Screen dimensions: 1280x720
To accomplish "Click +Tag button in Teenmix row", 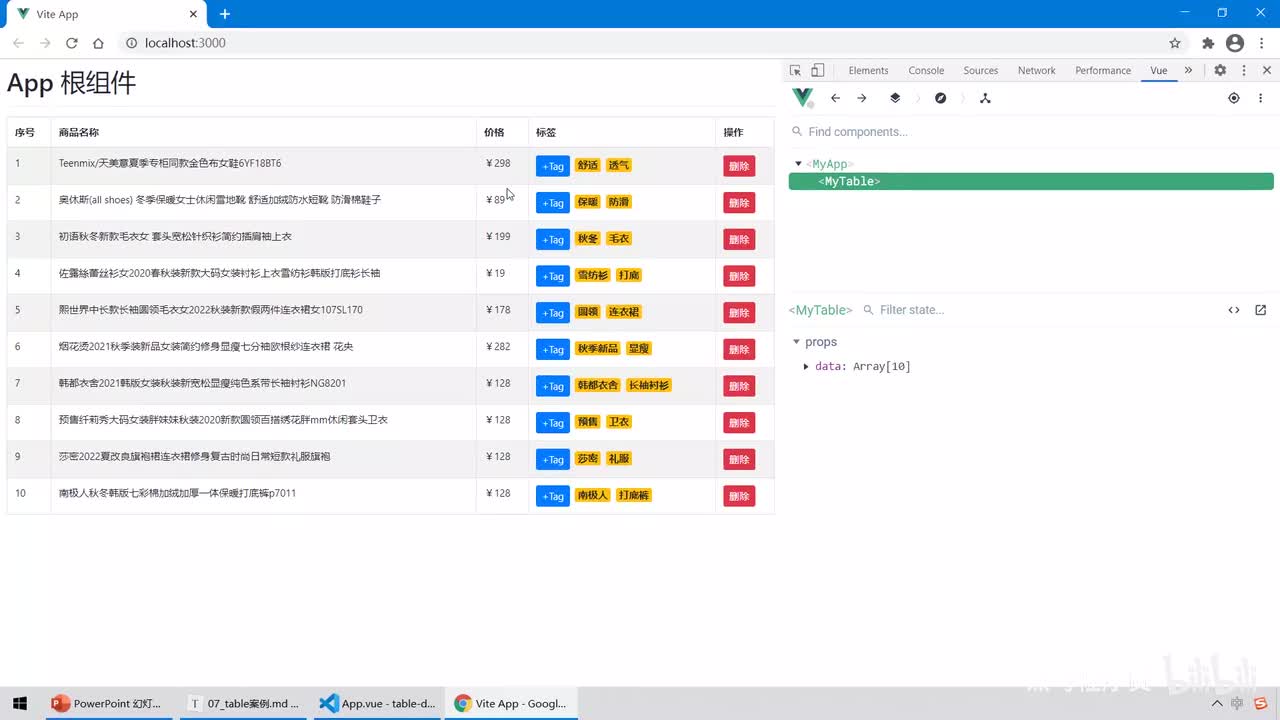I will (553, 166).
